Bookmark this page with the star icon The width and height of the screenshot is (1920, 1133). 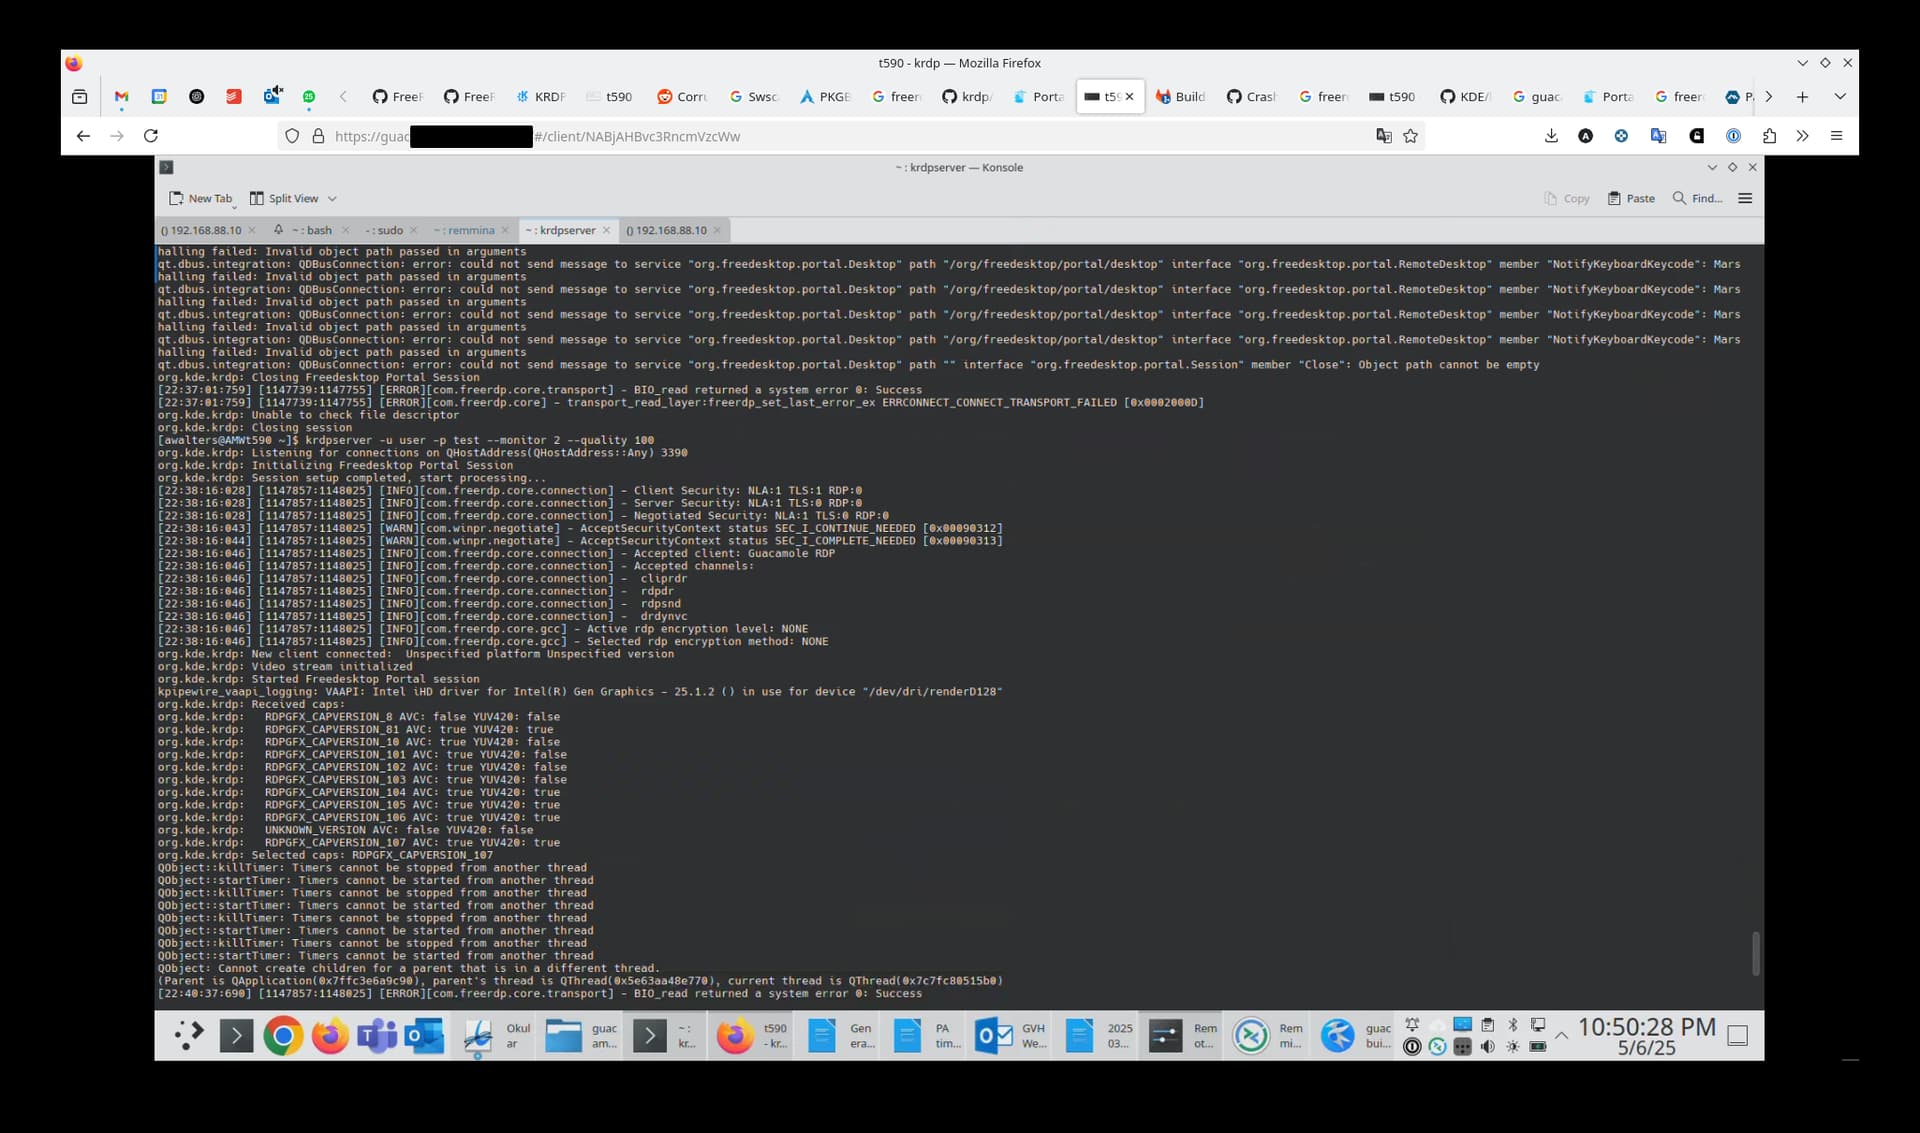point(1410,136)
